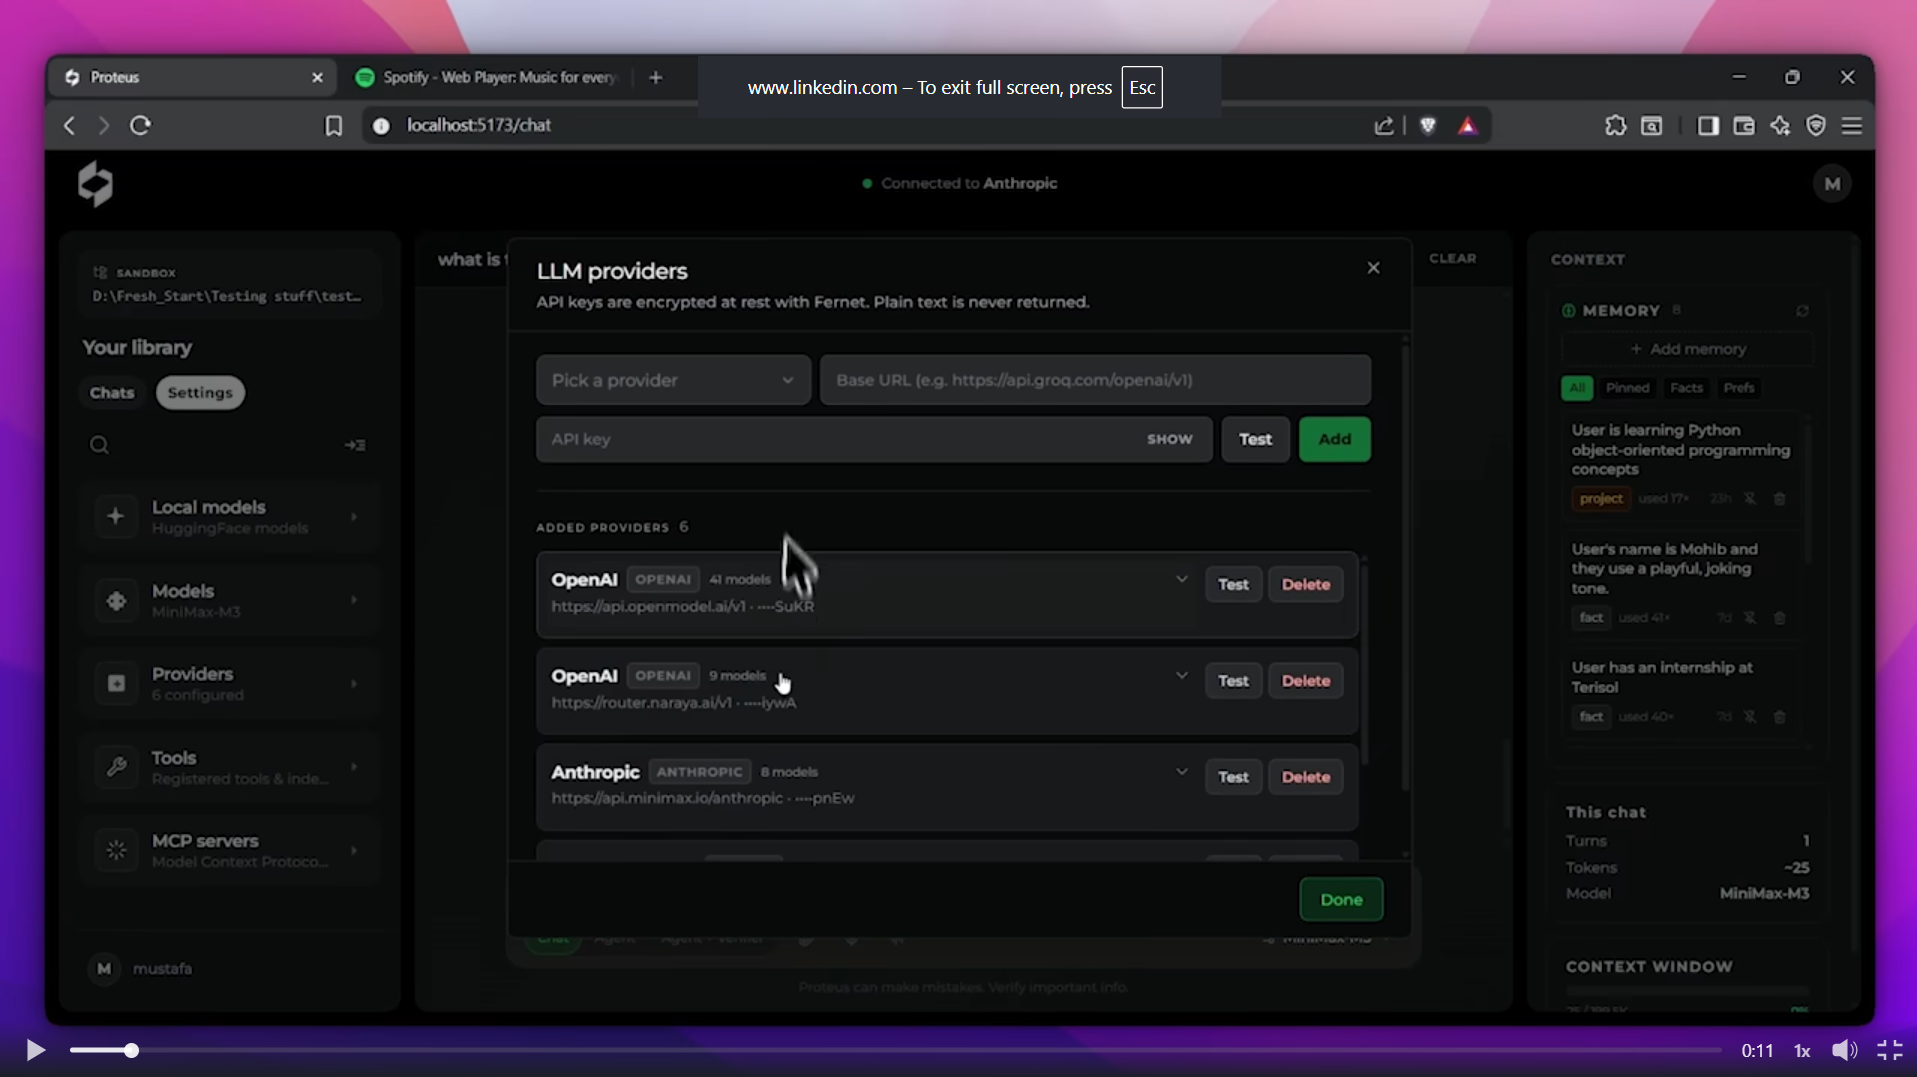
Task: Toggle pin on the Mohib name memory
Action: [x=1750, y=618]
